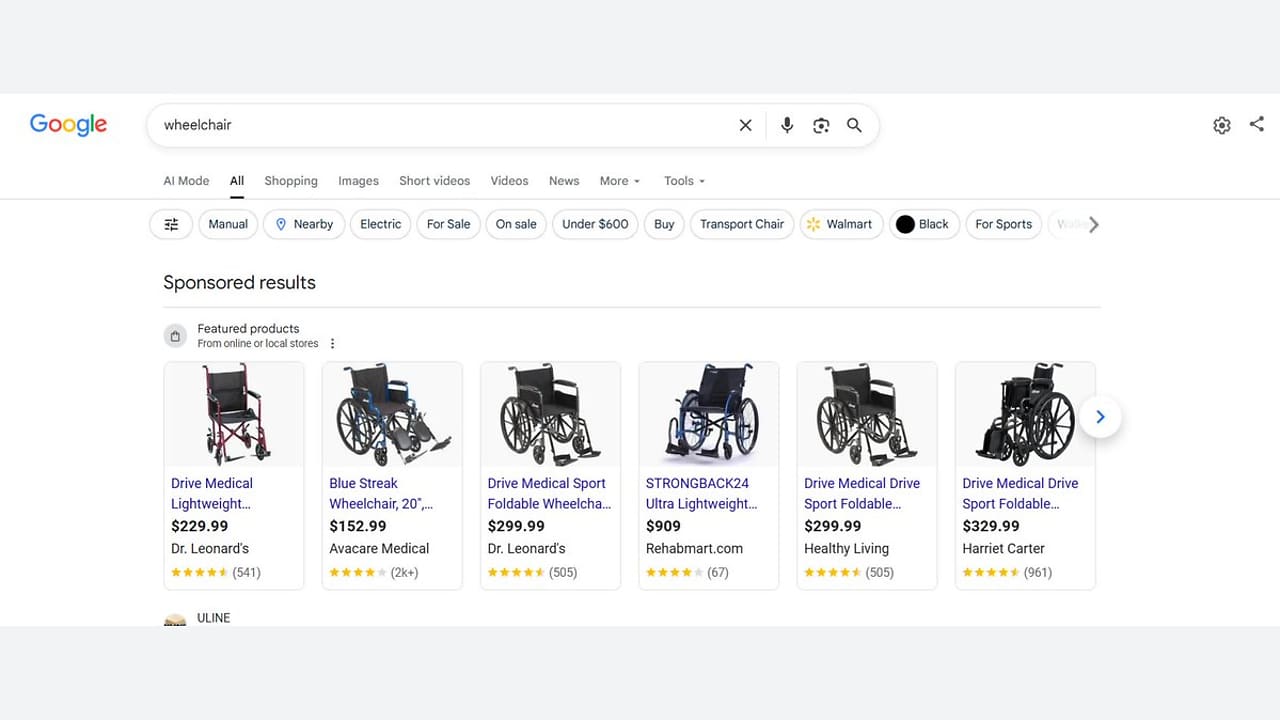Open the red Drive Medical Lightweight wheelchair image

coord(234,414)
